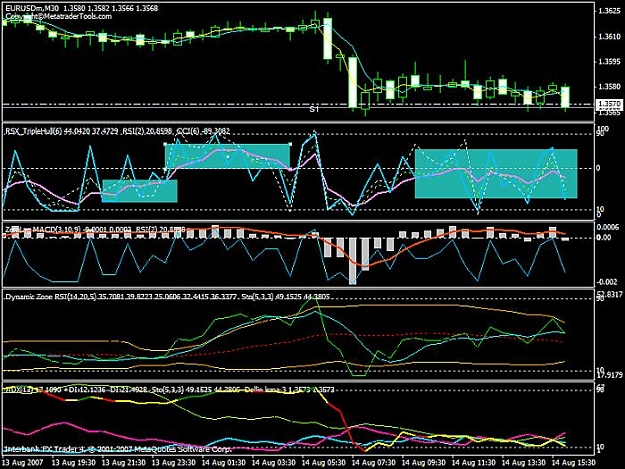Viewport: 625px width, 469px height.
Task: Click the Copyright@MetatraderTools.com label
Action: coord(59,16)
